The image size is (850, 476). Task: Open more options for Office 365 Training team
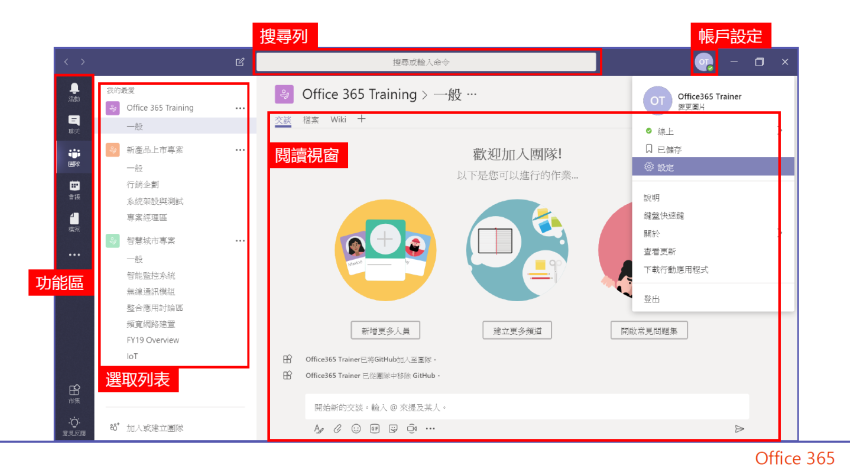coord(240,108)
